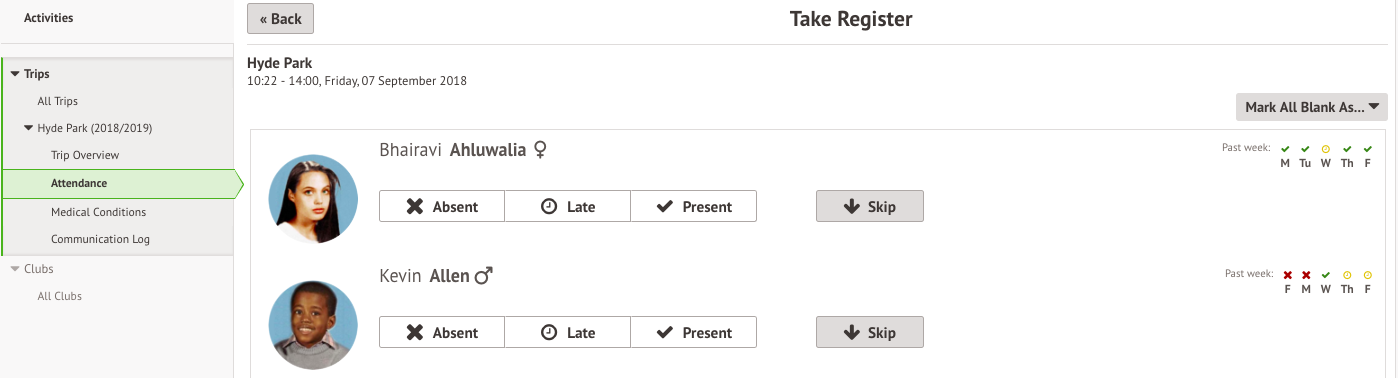The image size is (1398, 378).
Task: Click the female gender icon beside Ahluwalia
Action: coord(540,151)
